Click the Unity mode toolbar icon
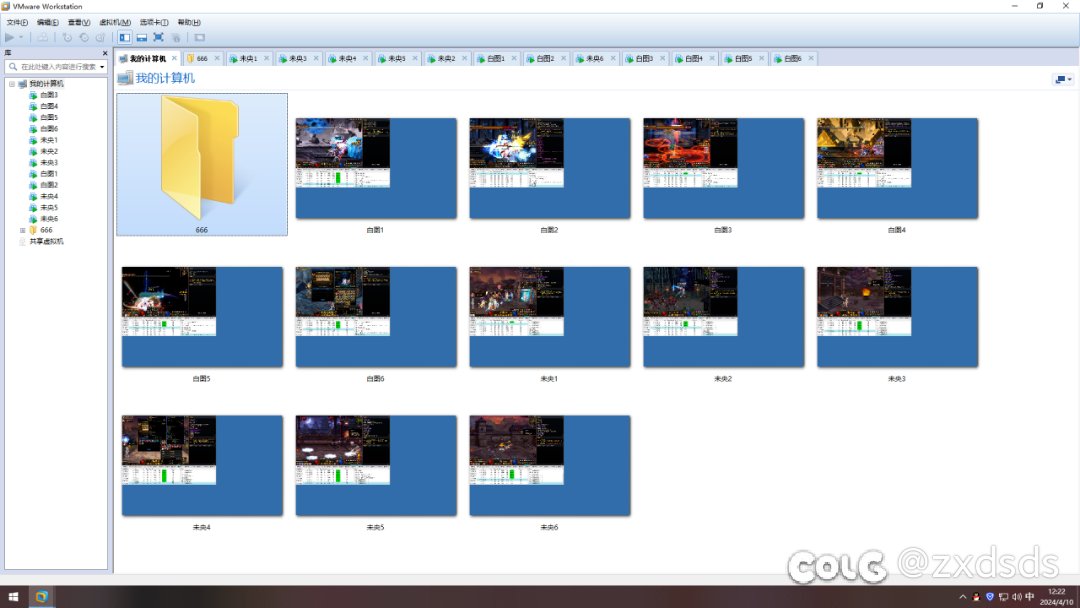 pos(176,37)
